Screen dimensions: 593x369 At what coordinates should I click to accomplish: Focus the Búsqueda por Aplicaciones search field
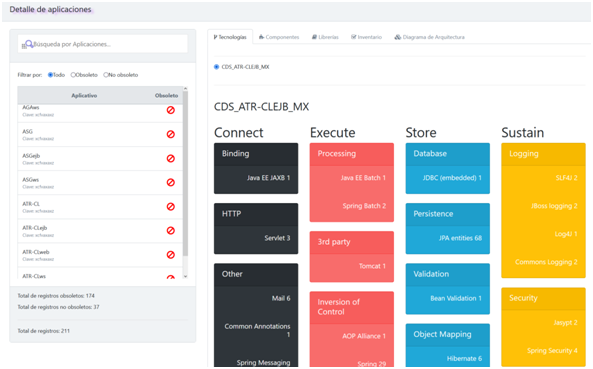pos(102,44)
